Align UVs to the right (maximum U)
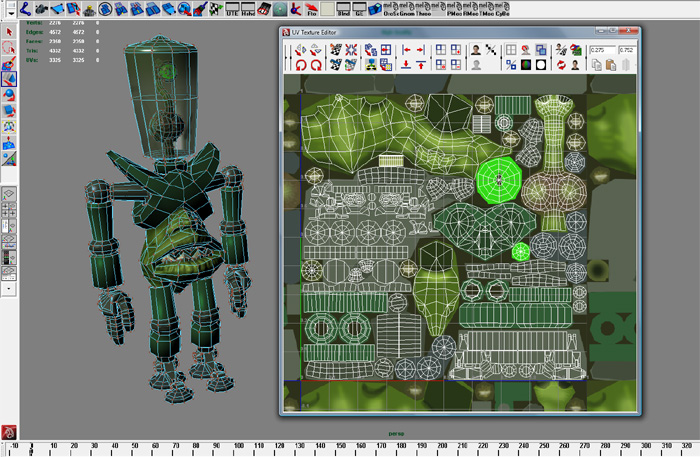This screenshot has width=700, height=457. (x=421, y=50)
